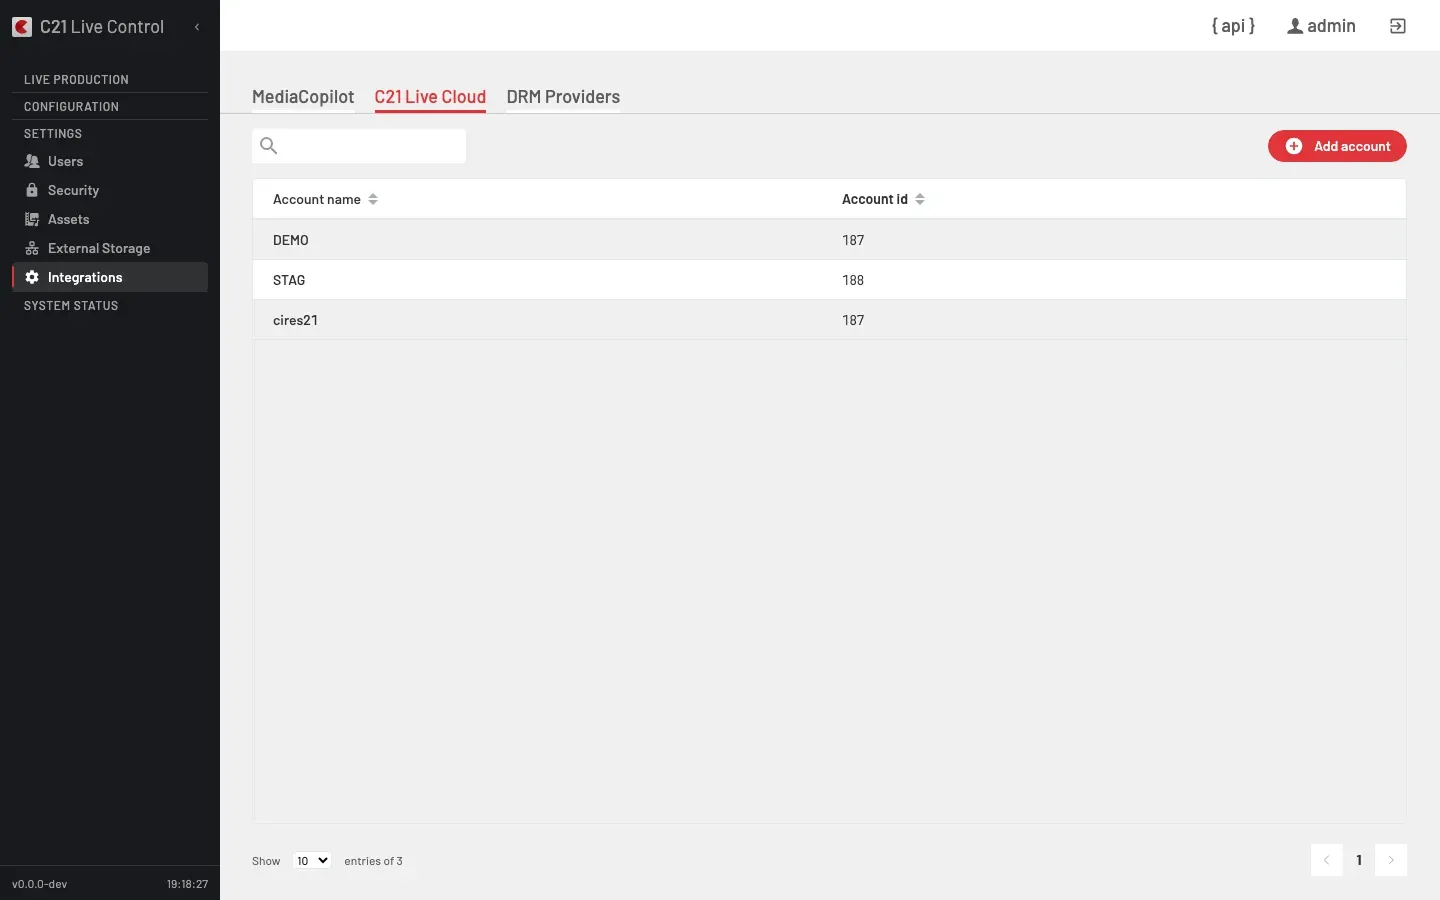The width and height of the screenshot is (1440, 900).
Task: Click the entries of 3 label
Action: point(373,861)
